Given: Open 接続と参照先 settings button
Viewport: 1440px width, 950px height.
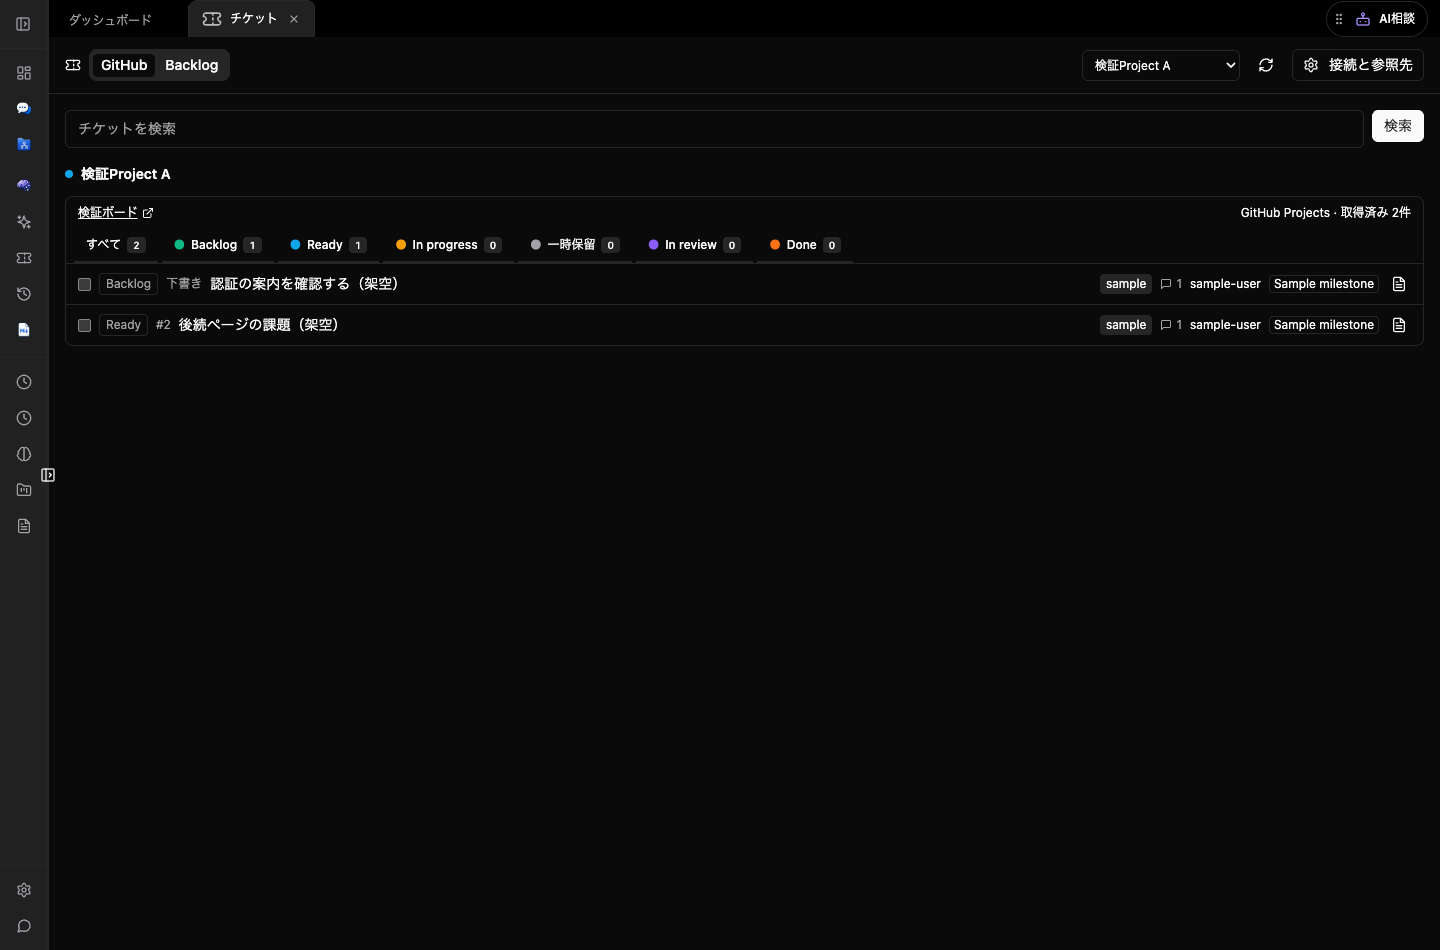Looking at the screenshot, I should 1358,65.
